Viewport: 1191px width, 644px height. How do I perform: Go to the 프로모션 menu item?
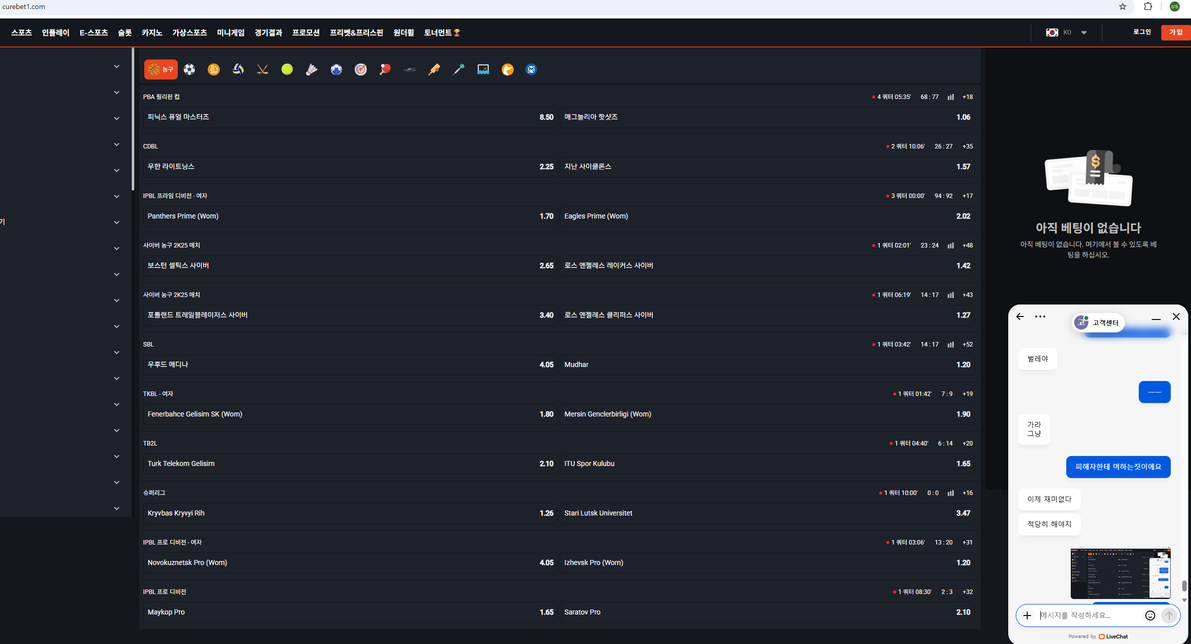tap(306, 33)
